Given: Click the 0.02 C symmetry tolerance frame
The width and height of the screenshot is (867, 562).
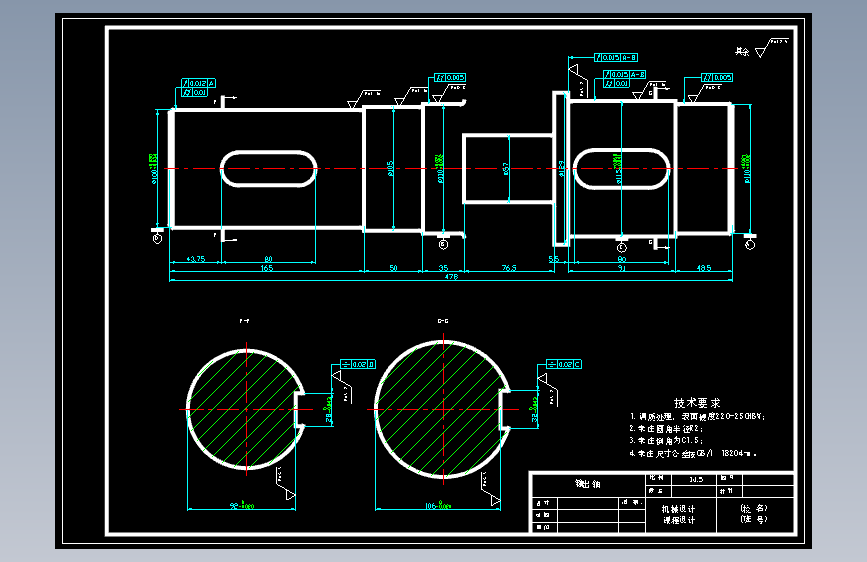Looking at the screenshot, I should pos(564,364).
